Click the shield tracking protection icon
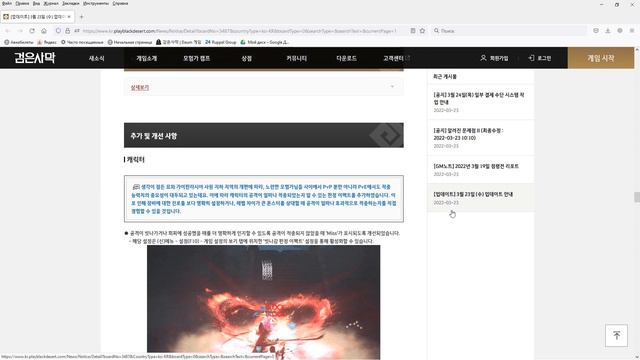640x360 pixels. (x=58, y=31)
